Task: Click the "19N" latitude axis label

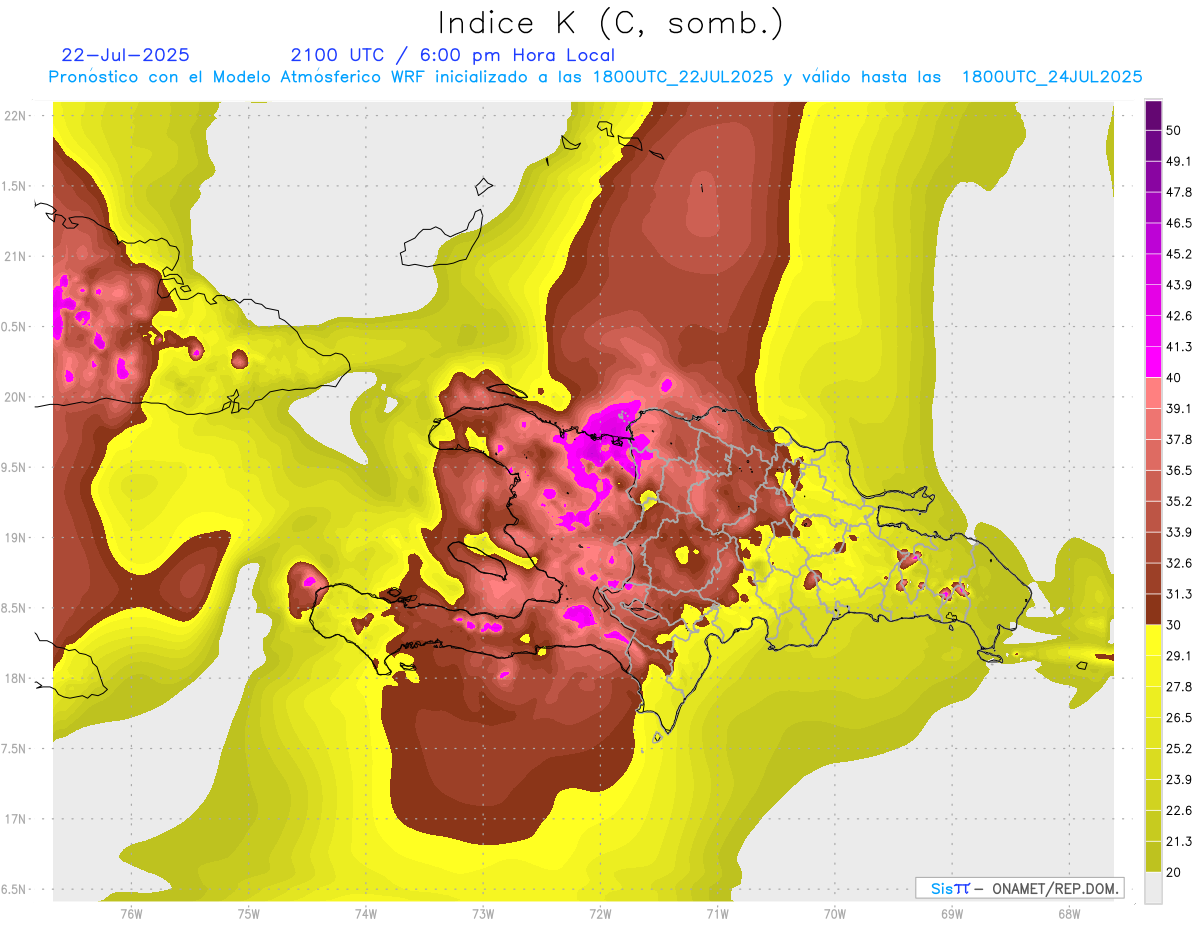Action: (15, 538)
